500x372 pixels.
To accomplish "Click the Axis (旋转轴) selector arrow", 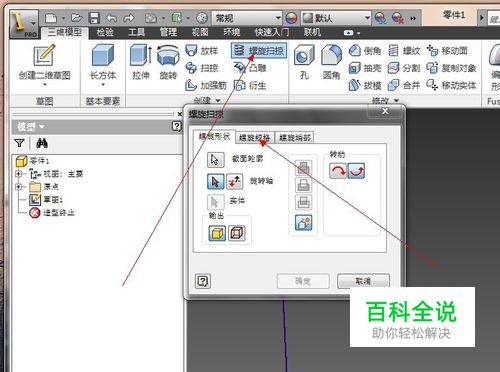I will 215,182.
